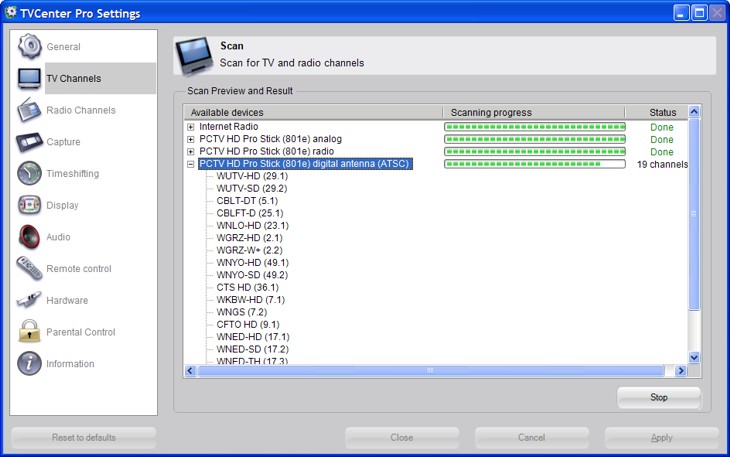730x457 pixels.
Task: Open the Parental Control section
Action: coord(81,332)
